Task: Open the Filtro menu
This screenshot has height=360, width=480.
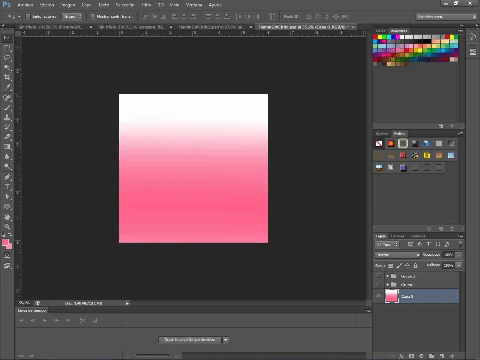Action: (146, 5)
